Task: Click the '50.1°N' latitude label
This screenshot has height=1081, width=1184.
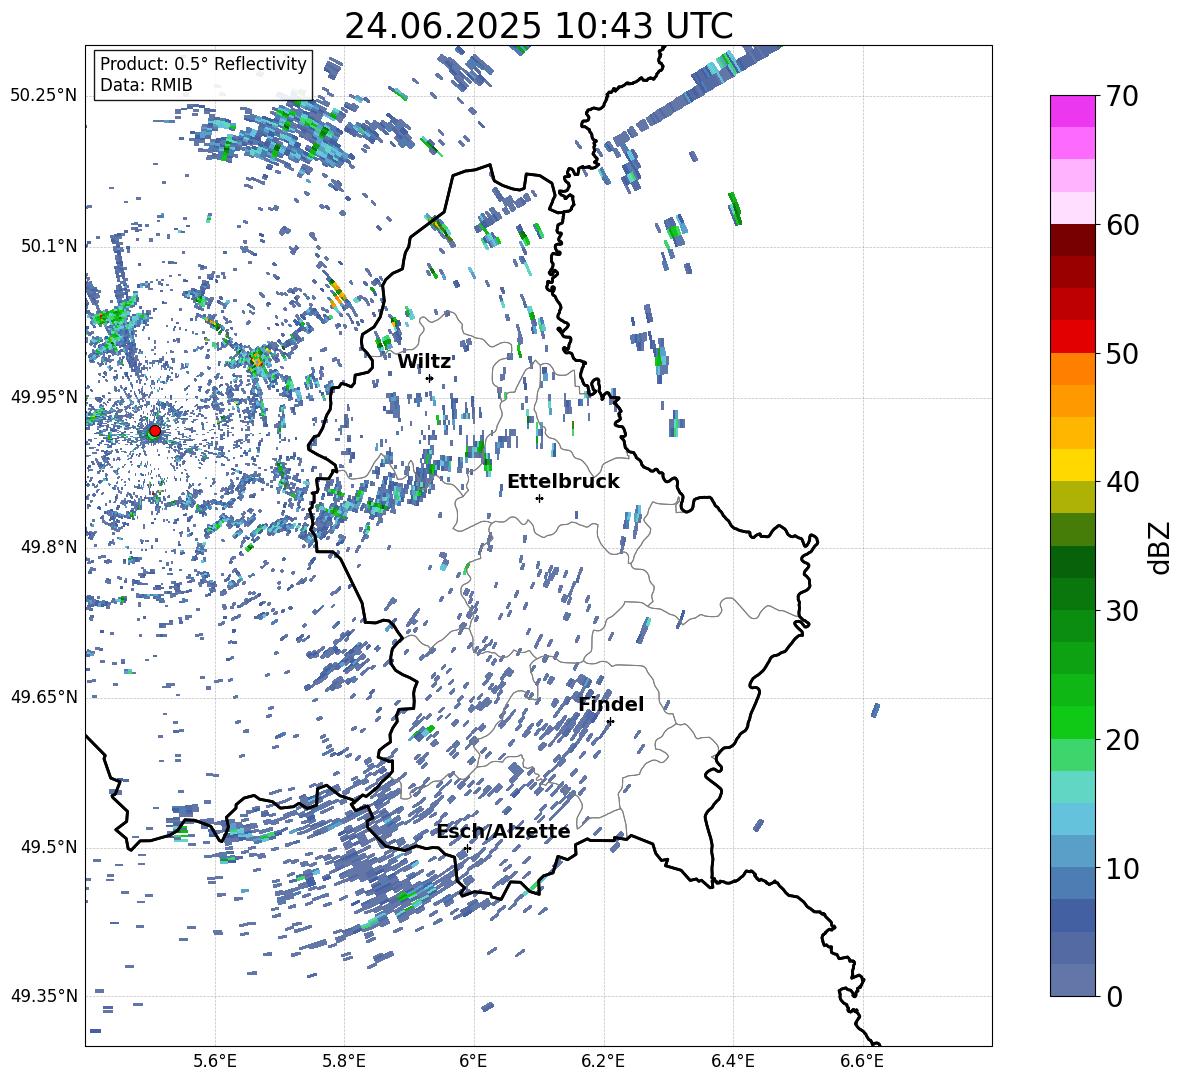Action: point(48,246)
